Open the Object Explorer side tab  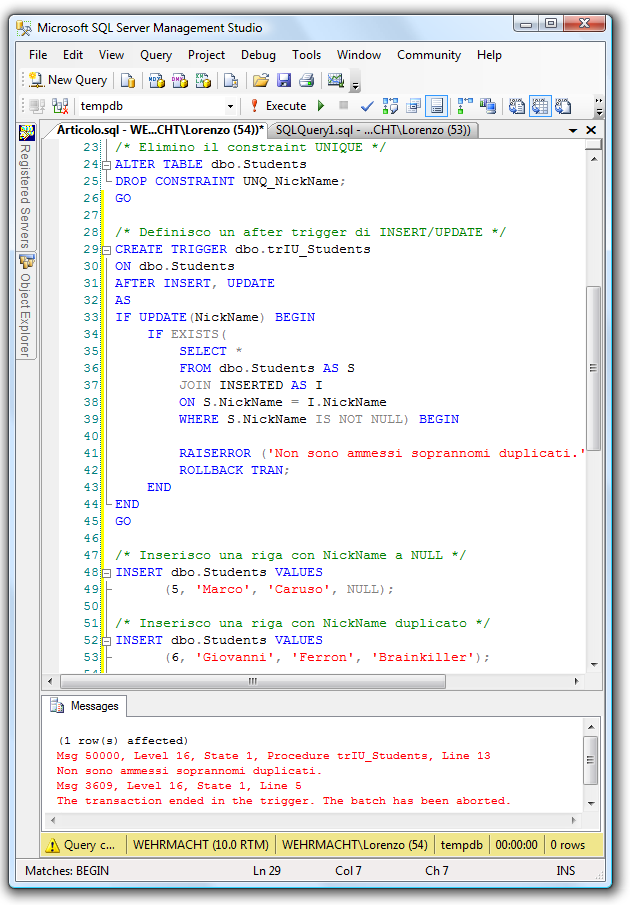point(26,306)
